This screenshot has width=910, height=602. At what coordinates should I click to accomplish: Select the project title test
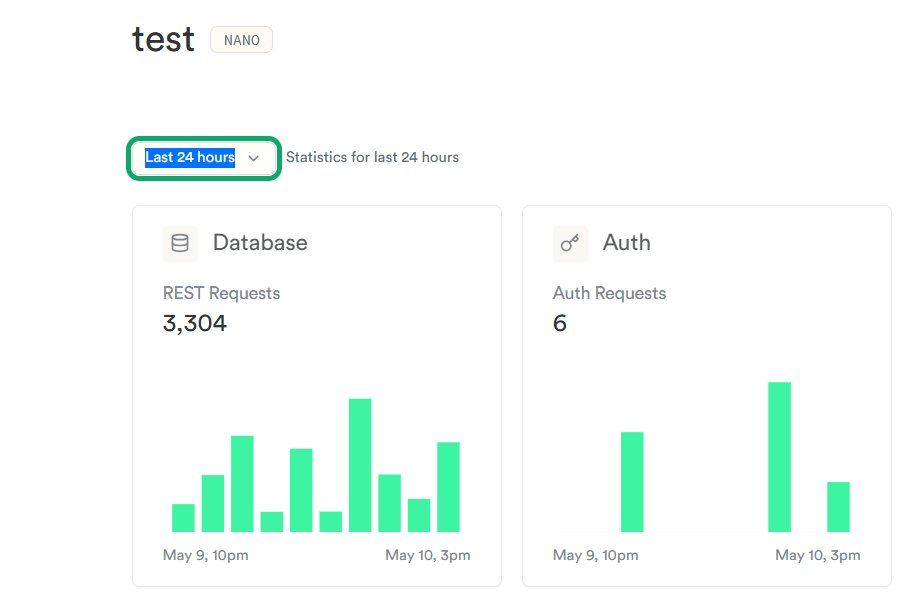pyautogui.click(x=163, y=39)
